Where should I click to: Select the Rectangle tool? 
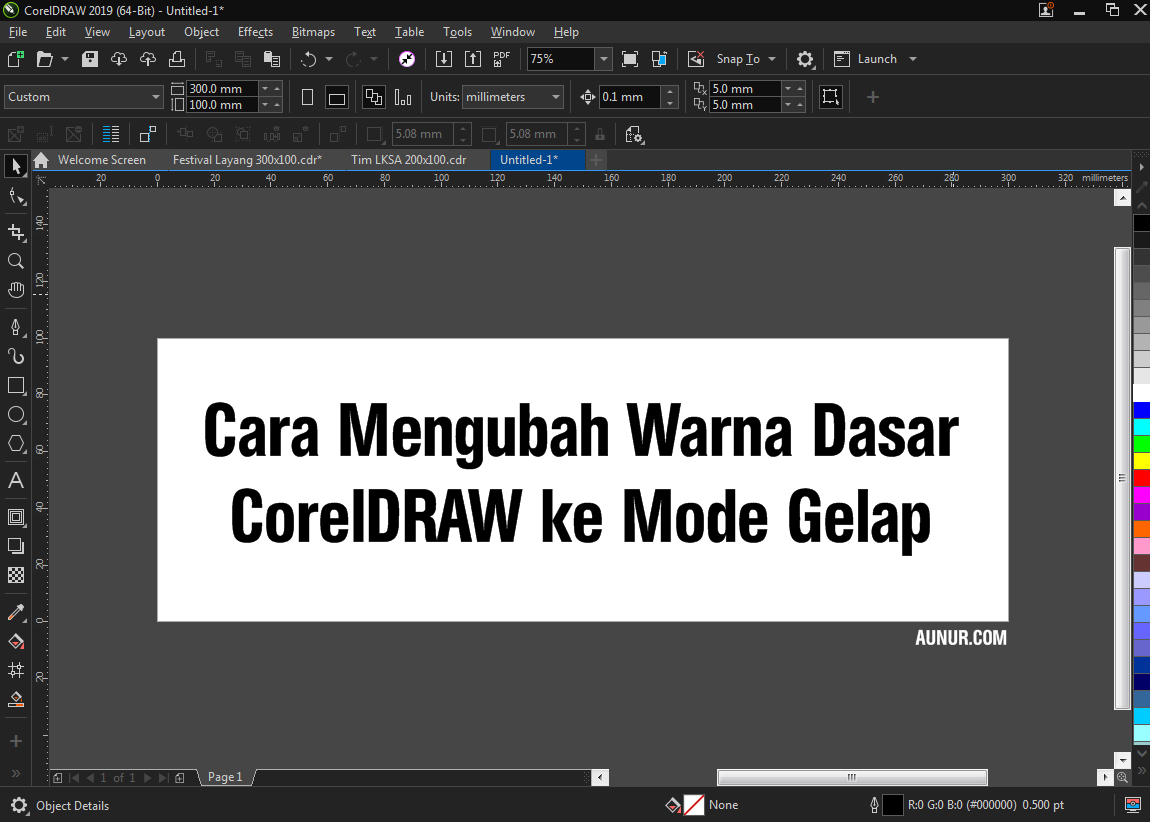[x=15, y=385]
